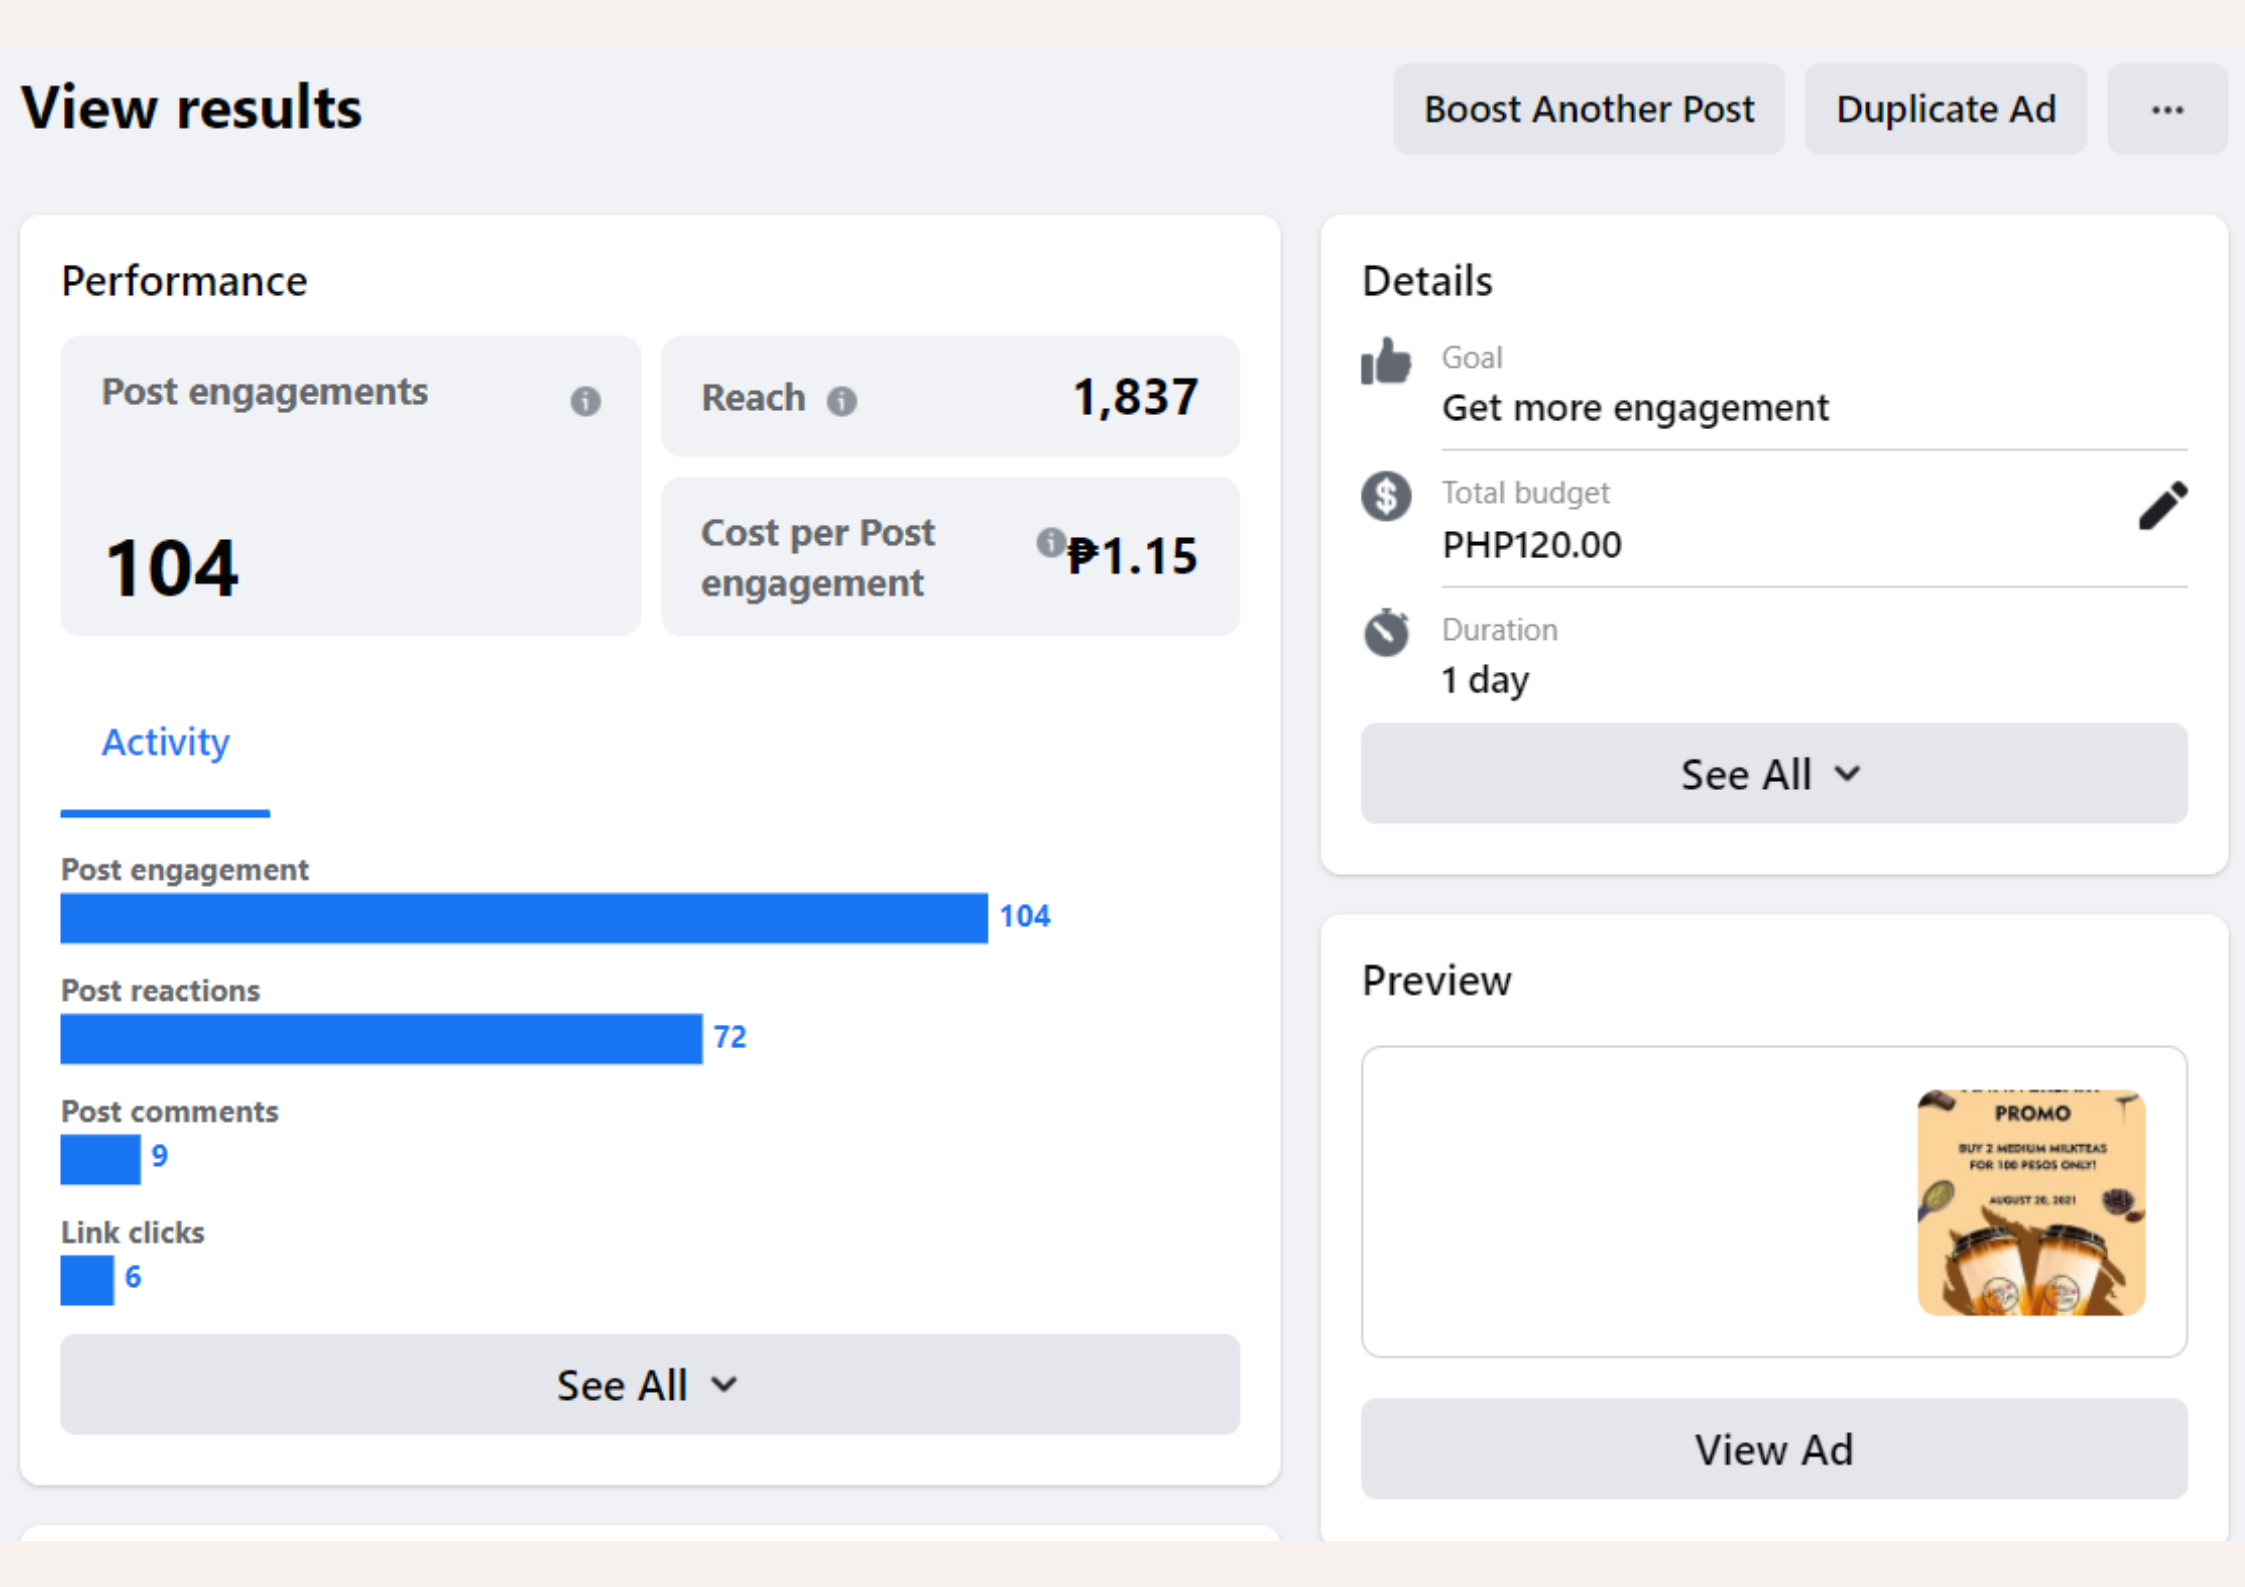Click the Duplicate Ad button

point(1945,110)
